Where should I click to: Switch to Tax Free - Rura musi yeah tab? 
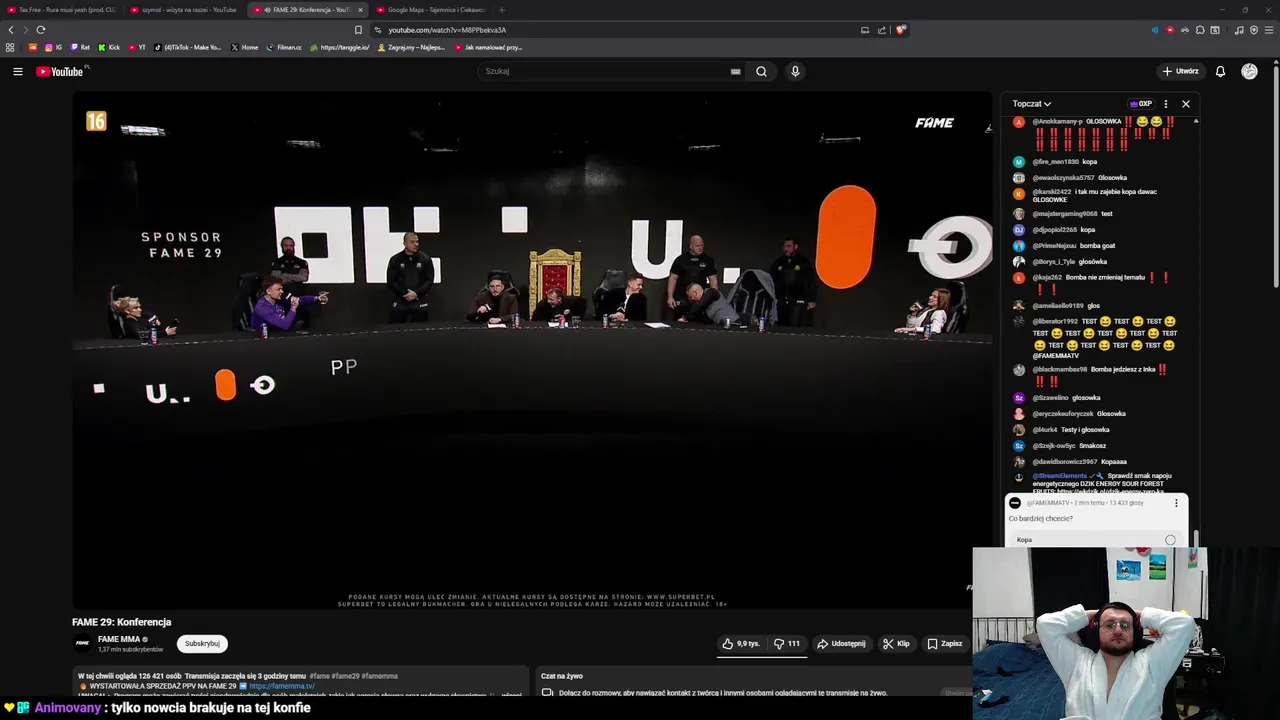tap(61, 10)
